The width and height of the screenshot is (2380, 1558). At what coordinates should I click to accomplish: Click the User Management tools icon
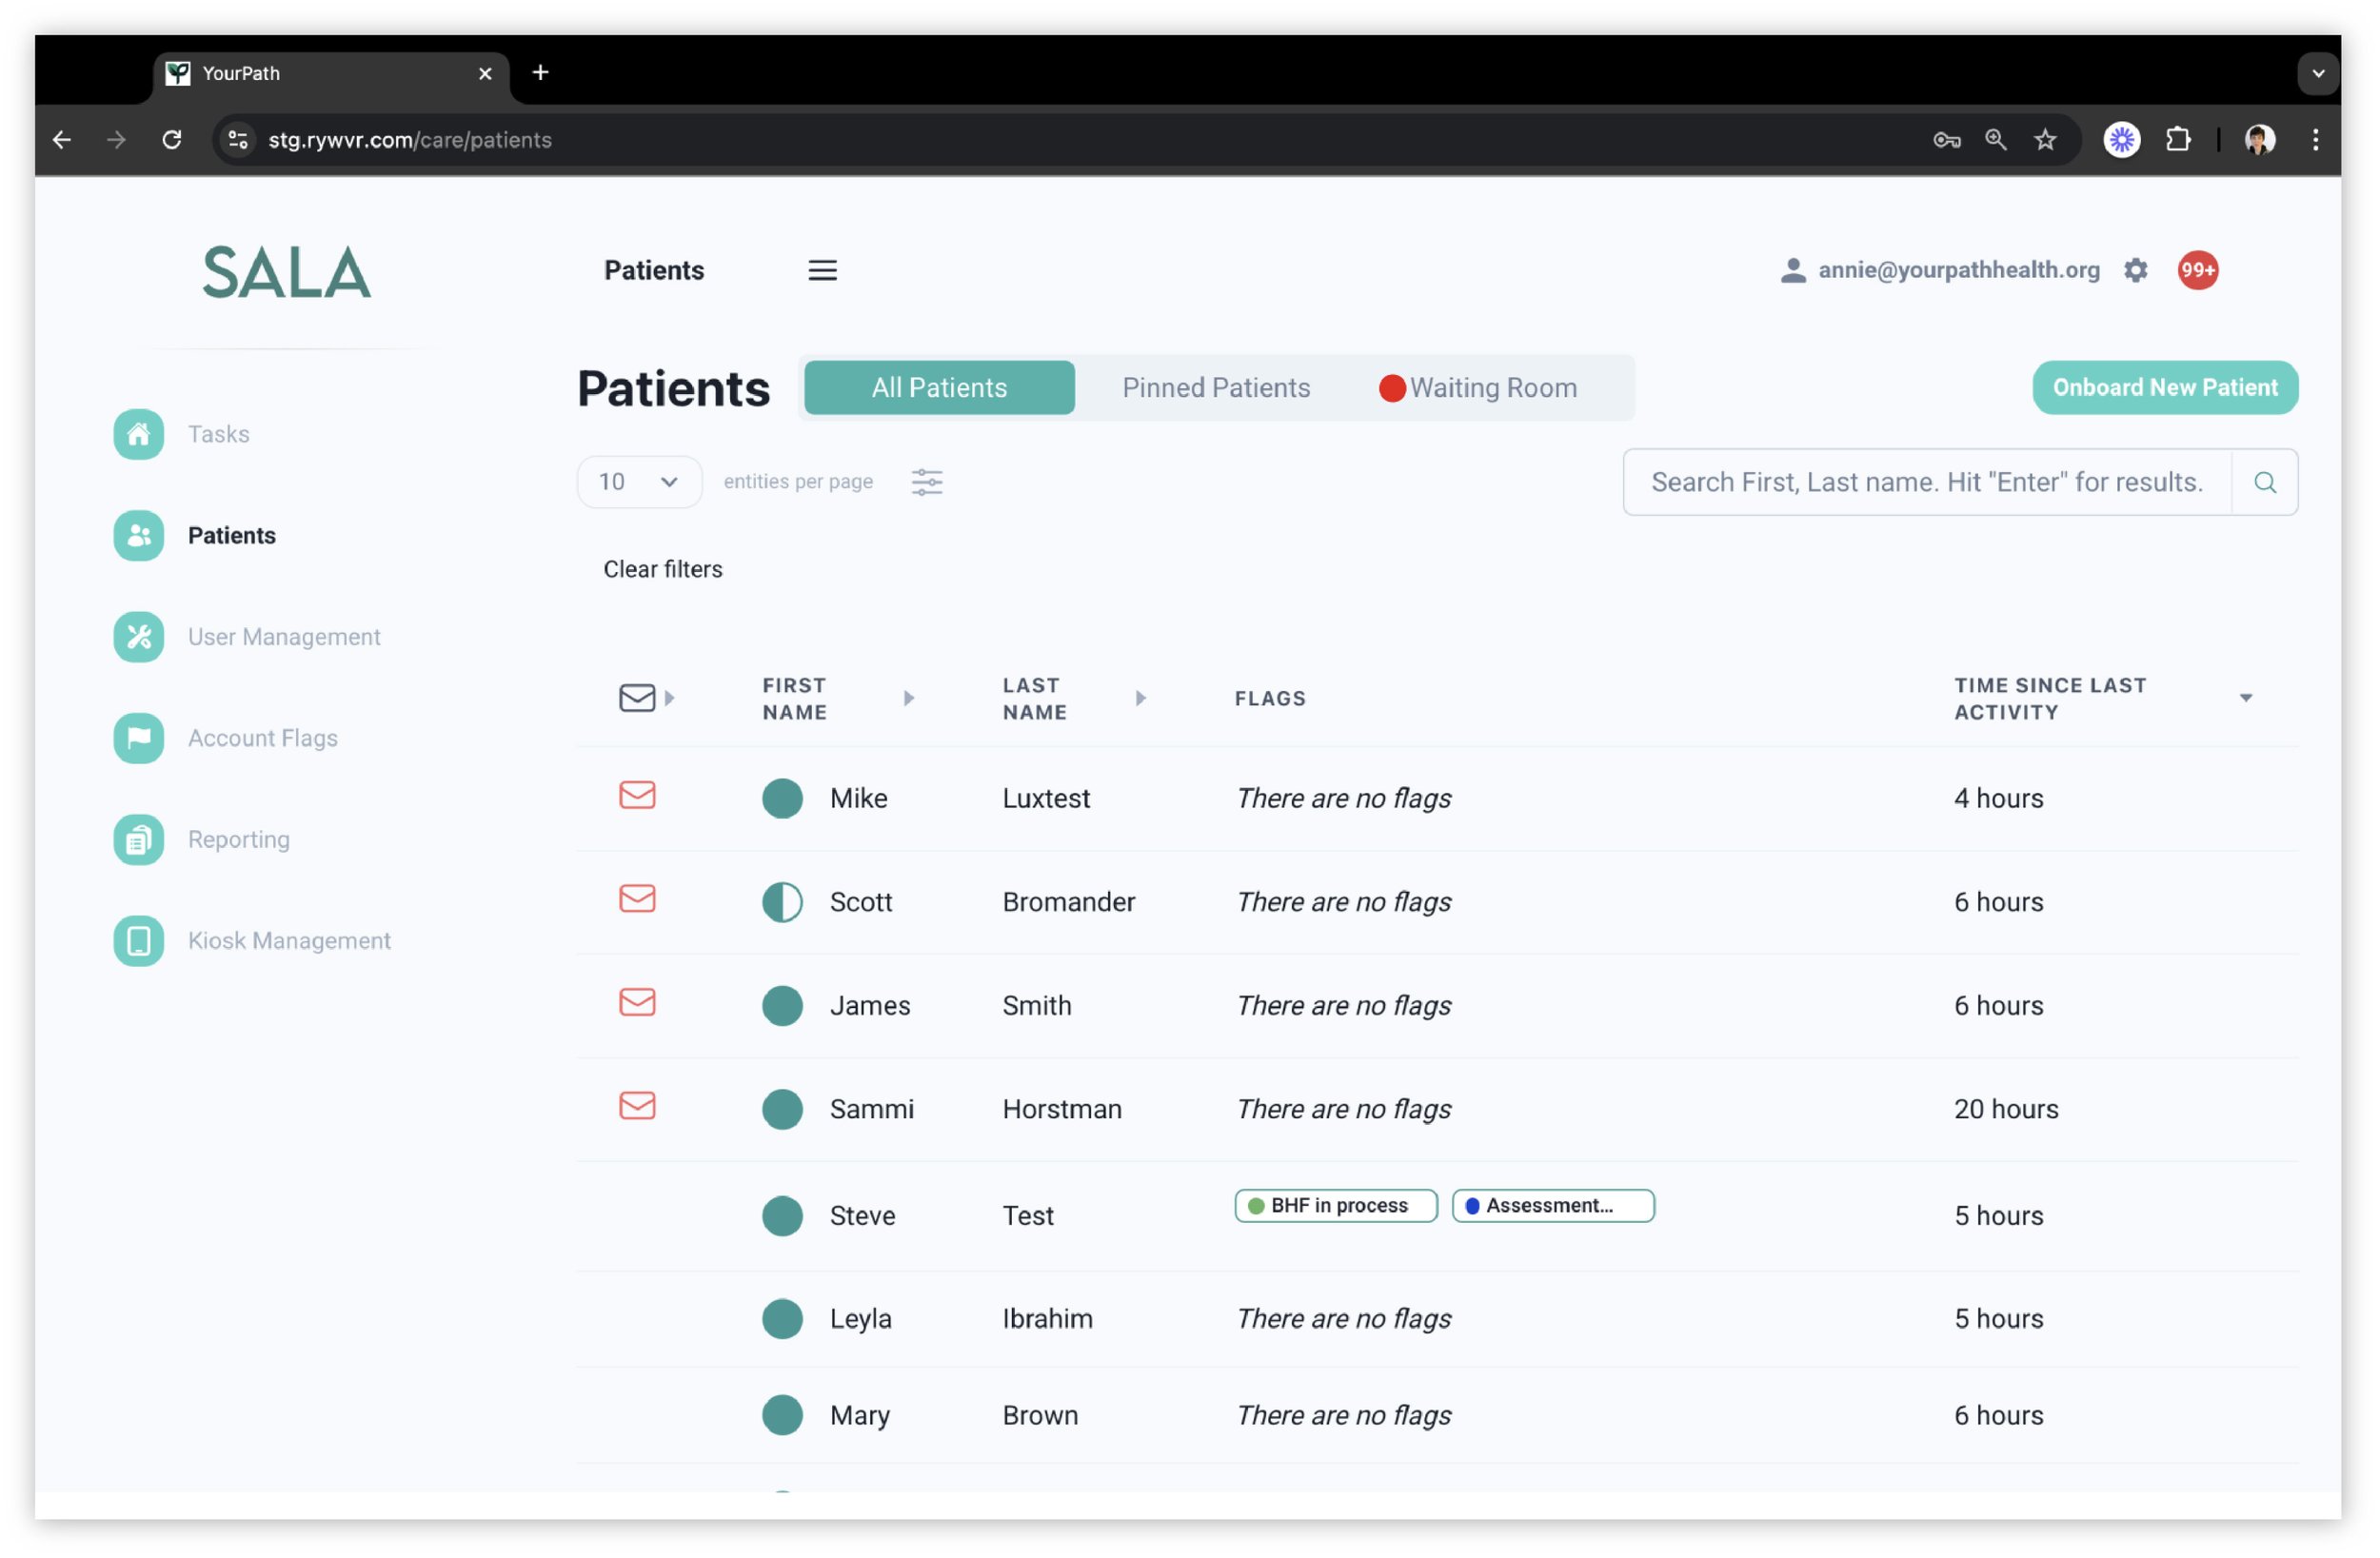point(138,637)
